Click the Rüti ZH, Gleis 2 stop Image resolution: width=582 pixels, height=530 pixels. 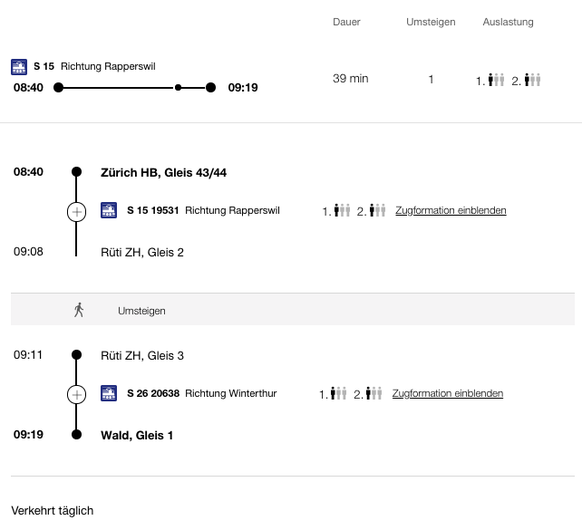[142, 252]
